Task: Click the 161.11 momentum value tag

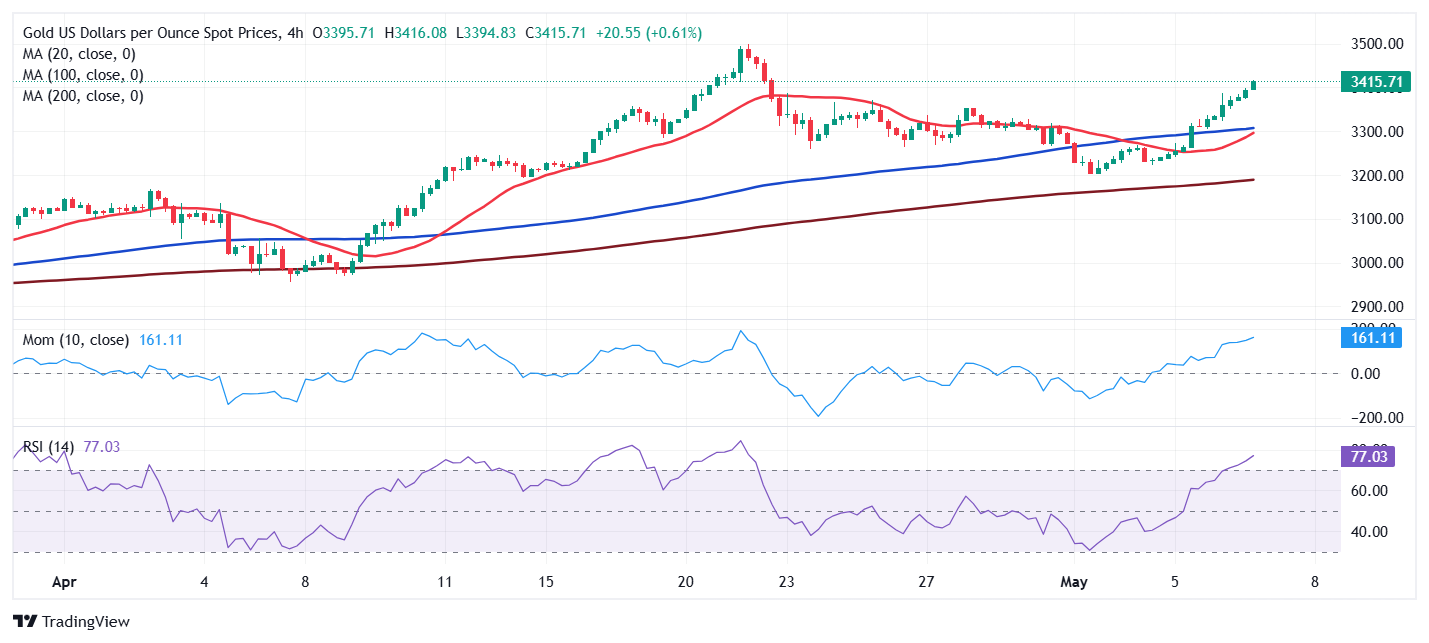Action: point(1370,338)
